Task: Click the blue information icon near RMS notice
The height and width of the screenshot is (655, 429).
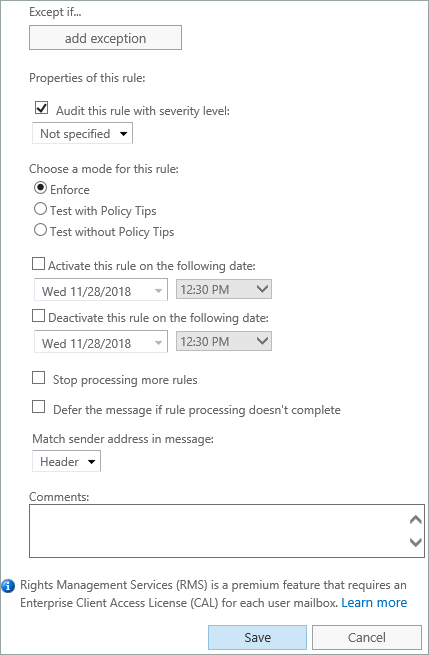Action: point(8,586)
